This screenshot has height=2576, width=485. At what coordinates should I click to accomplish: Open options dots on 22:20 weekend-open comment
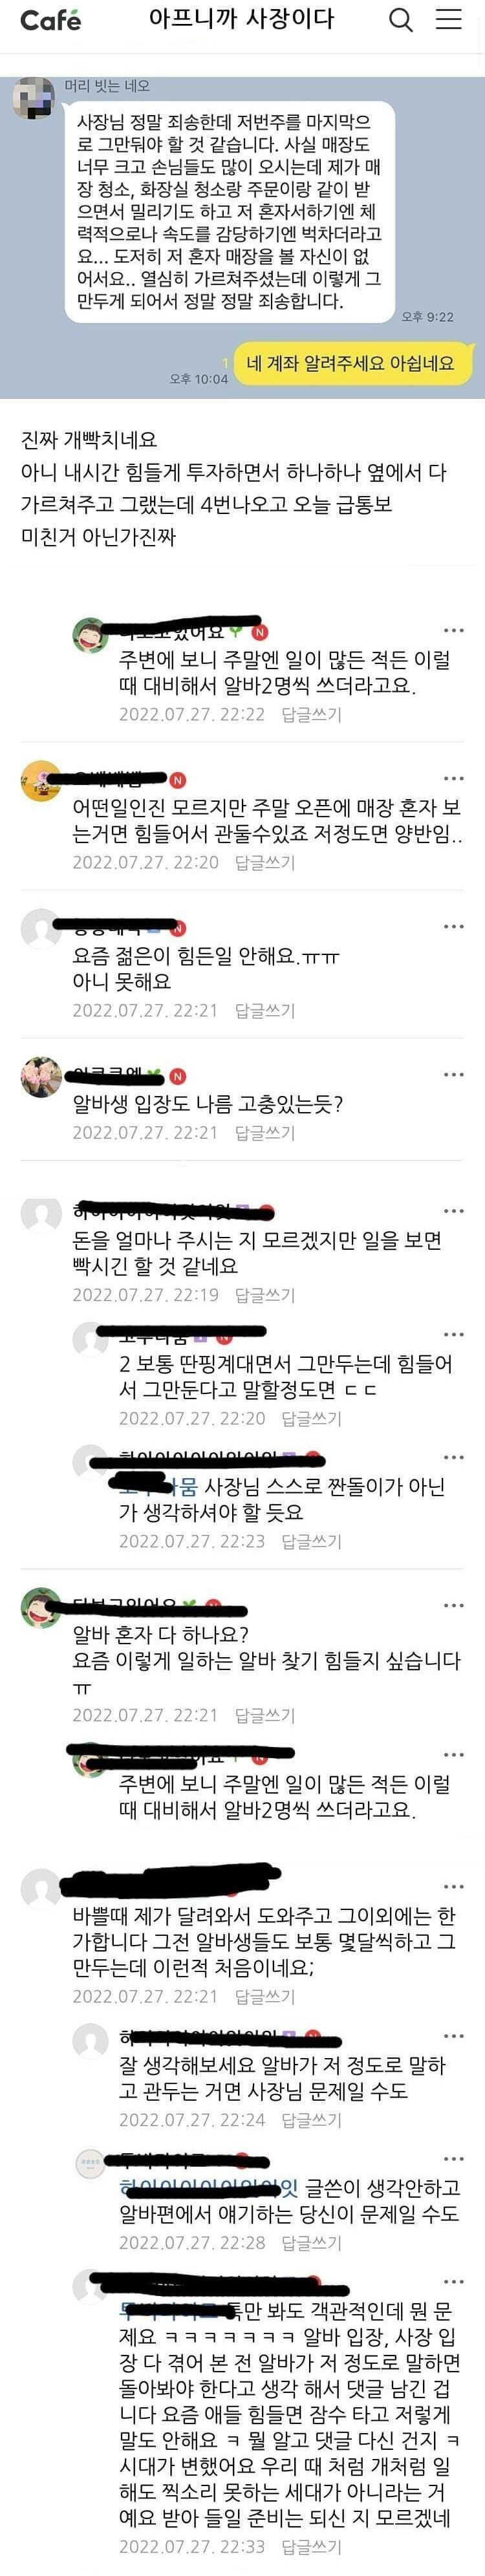(x=454, y=778)
